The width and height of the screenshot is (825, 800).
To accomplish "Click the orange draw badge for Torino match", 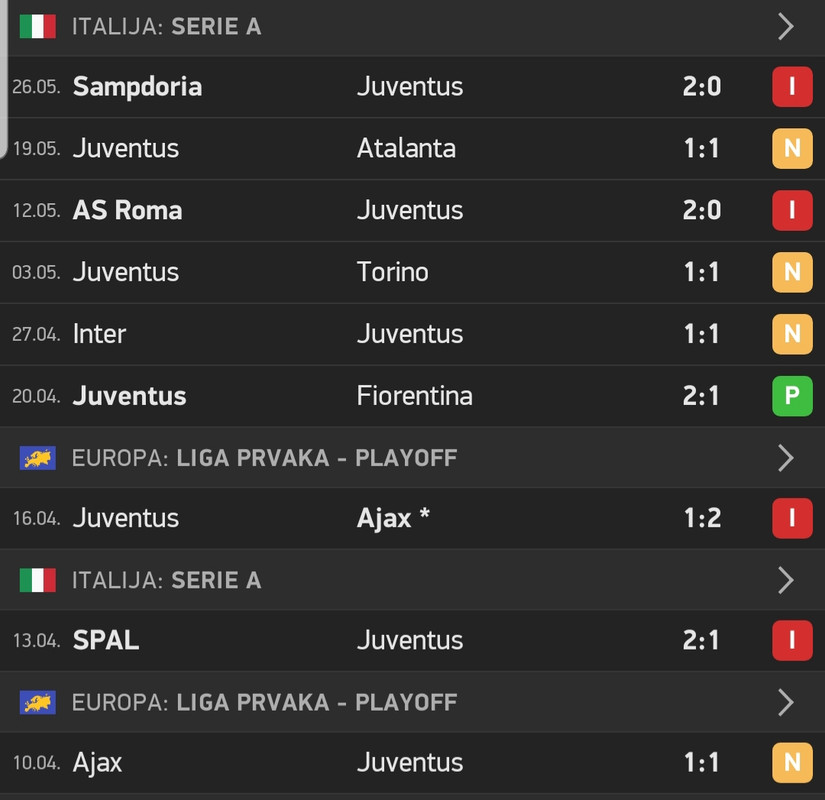I will tap(792, 272).
